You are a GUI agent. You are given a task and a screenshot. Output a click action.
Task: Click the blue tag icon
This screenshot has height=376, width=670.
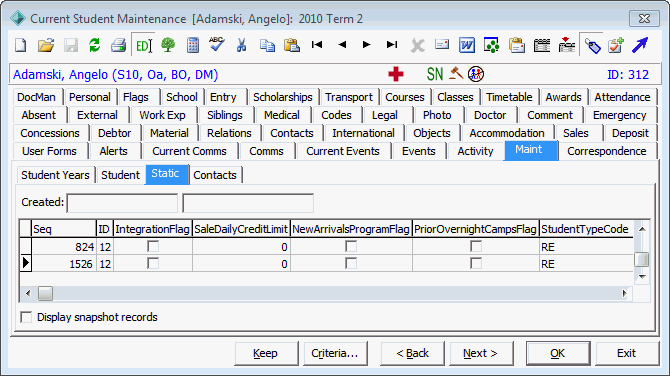click(593, 45)
